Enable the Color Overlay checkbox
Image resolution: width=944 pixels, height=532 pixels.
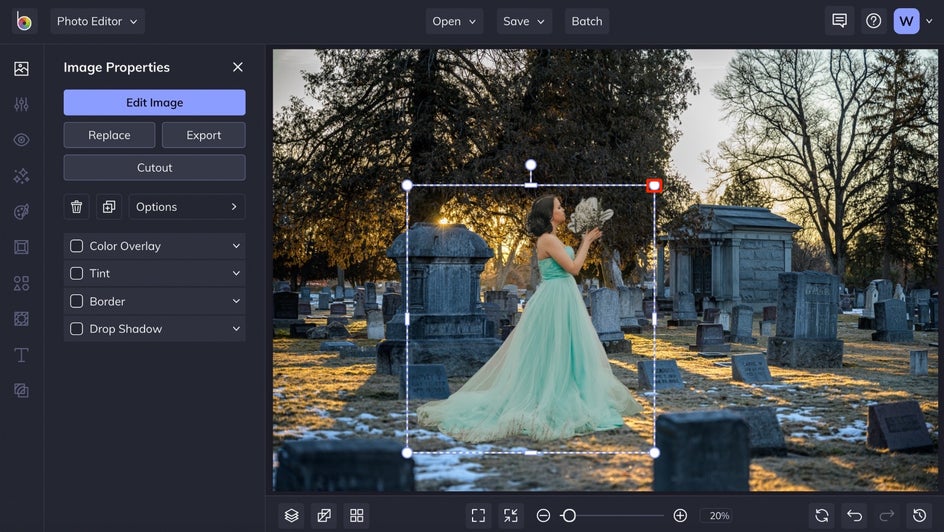(x=77, y=246)
